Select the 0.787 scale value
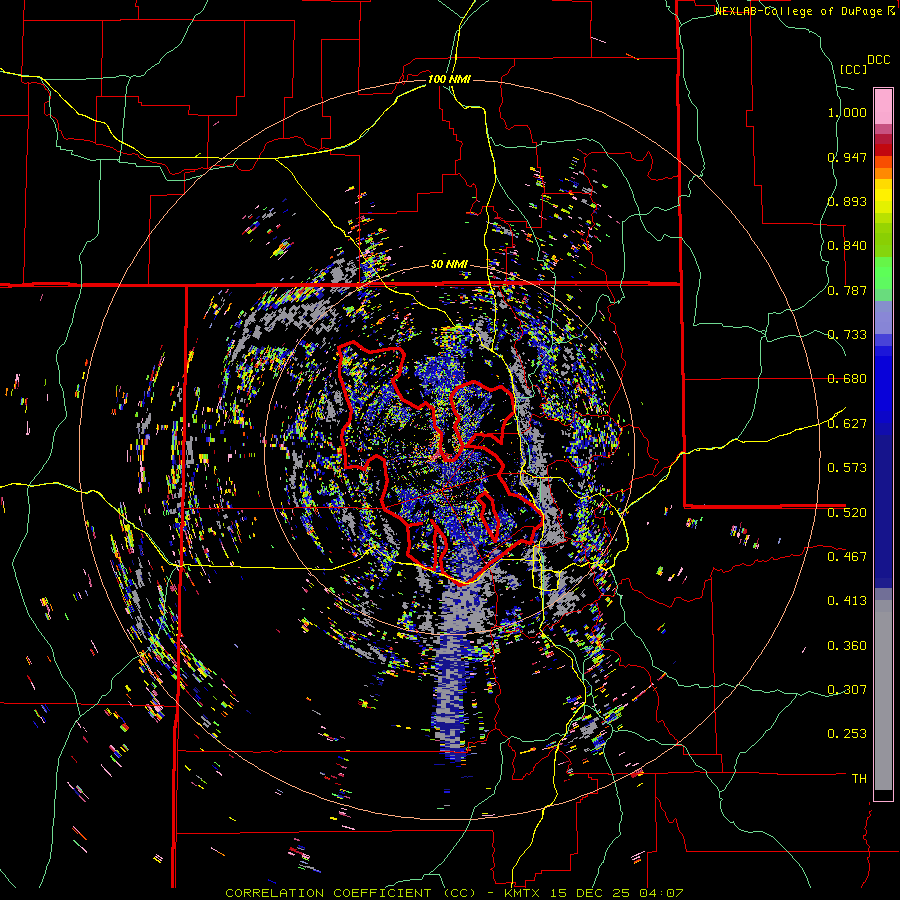900x900 pixels. 847,290
